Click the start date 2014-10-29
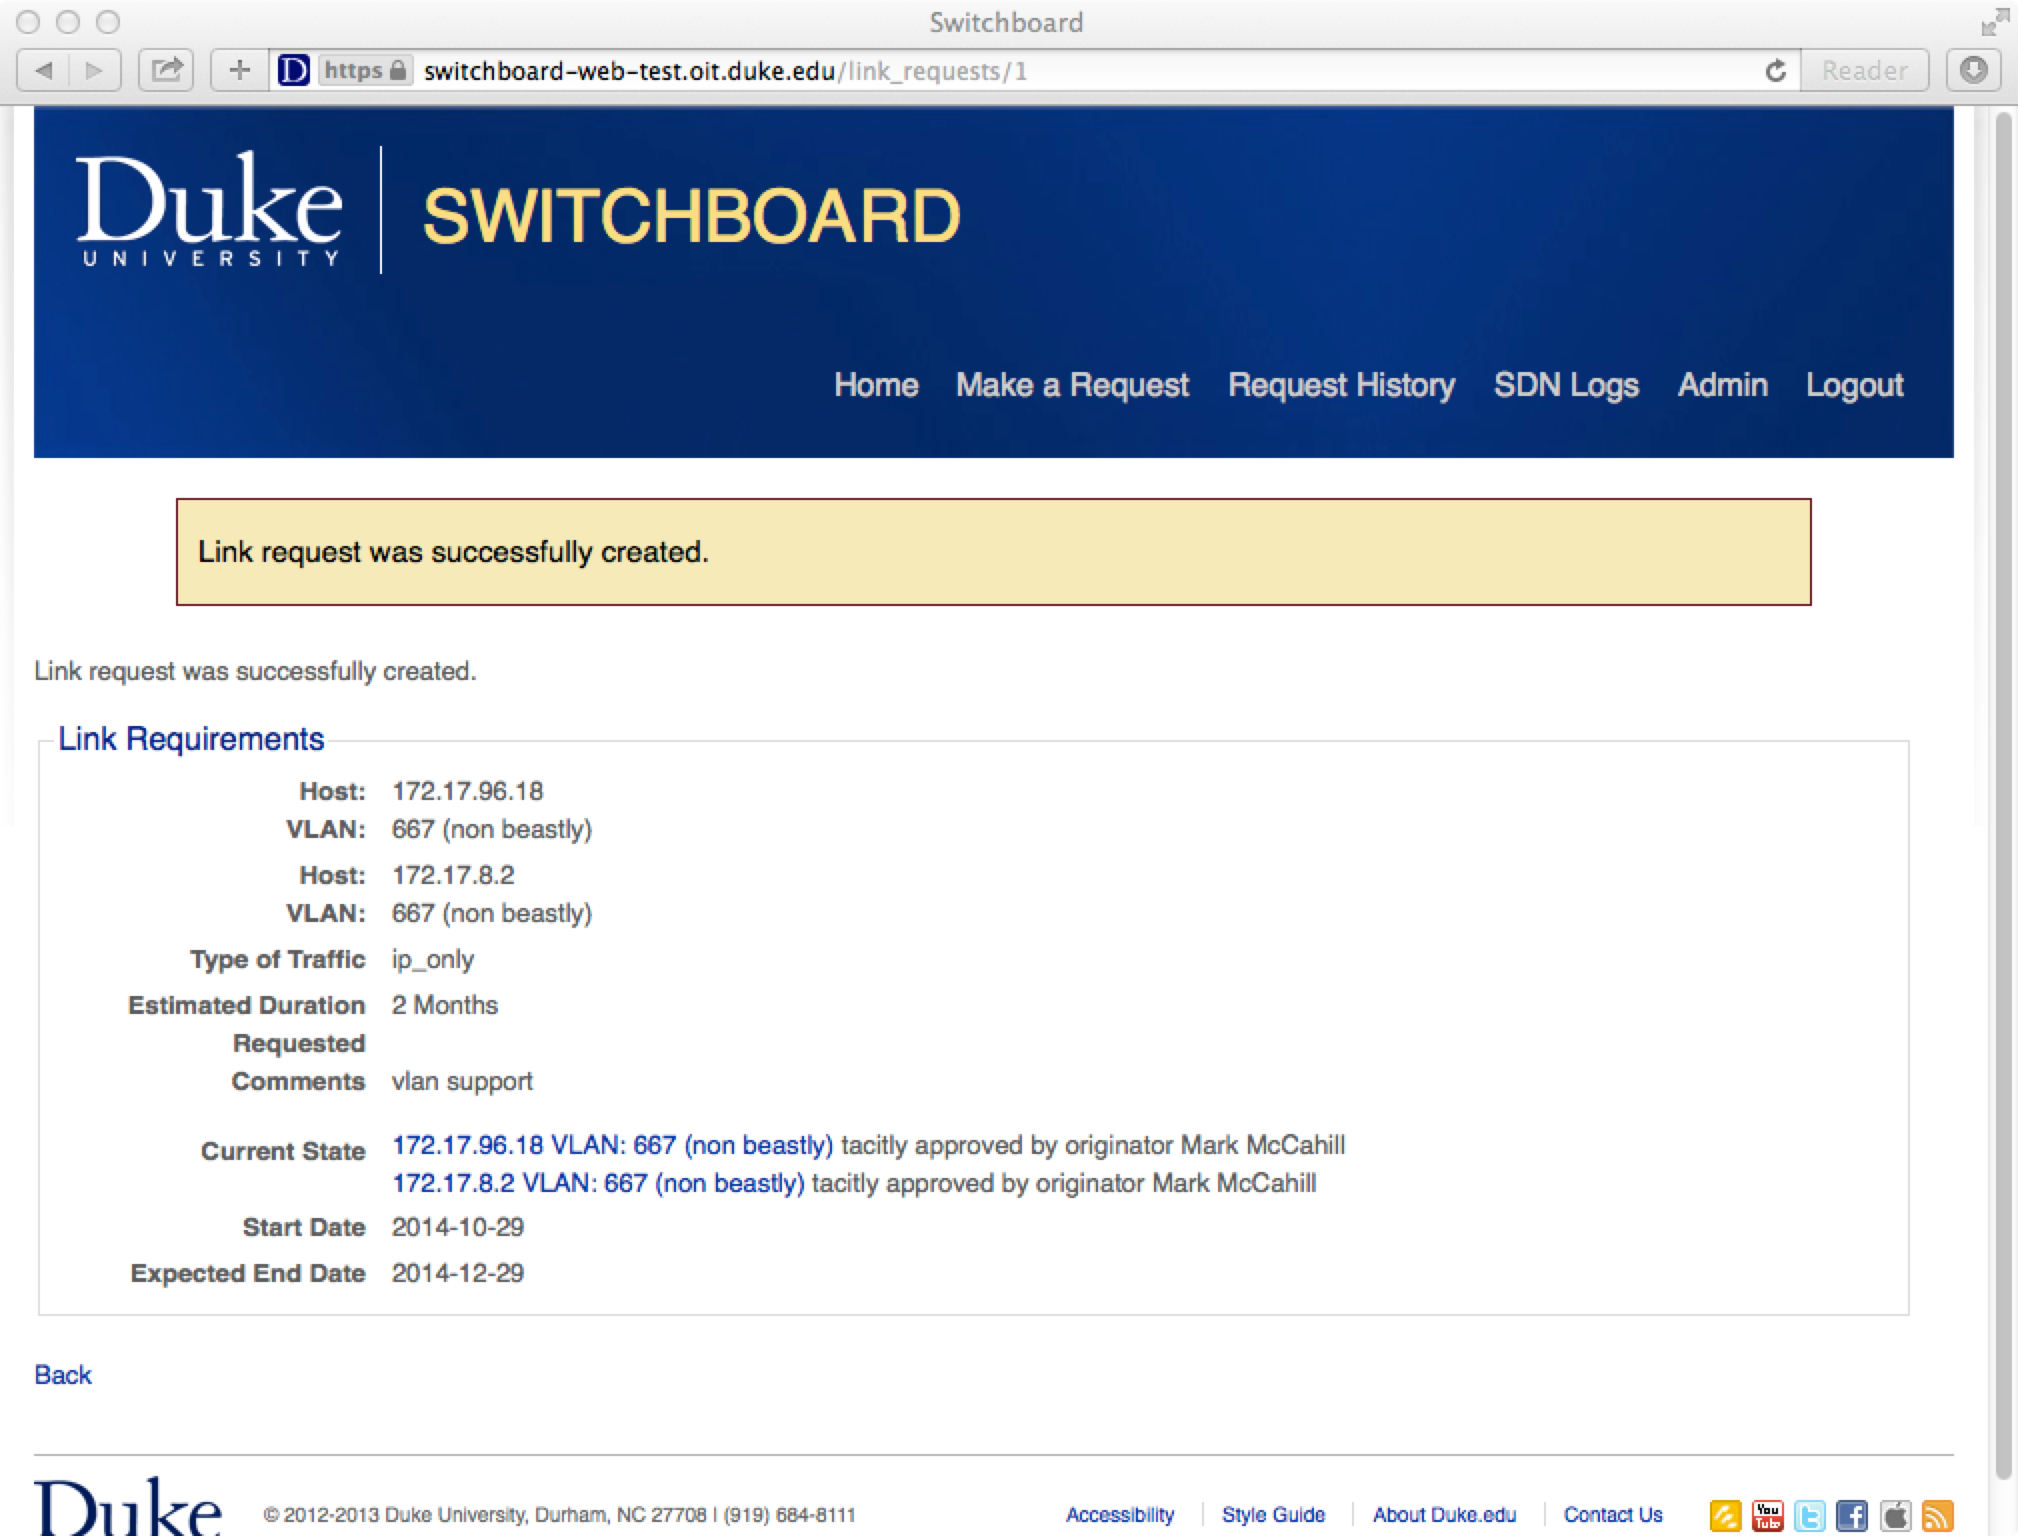Image resolution: width=2018 pixels, height=1536 pixels. pos(458,1227)
